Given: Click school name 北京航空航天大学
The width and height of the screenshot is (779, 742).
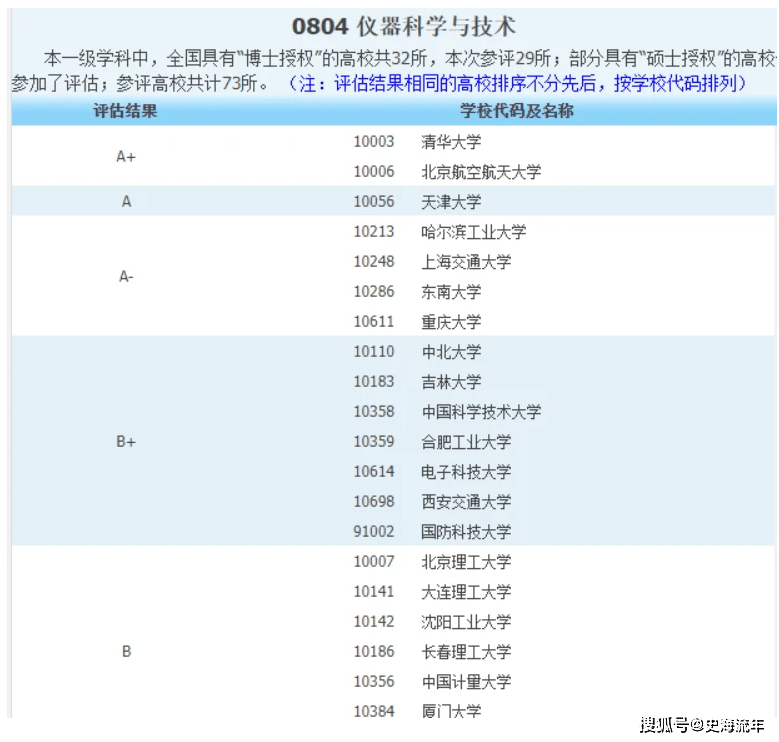Looking at the screenshot, I should click(x=481, y=172).
